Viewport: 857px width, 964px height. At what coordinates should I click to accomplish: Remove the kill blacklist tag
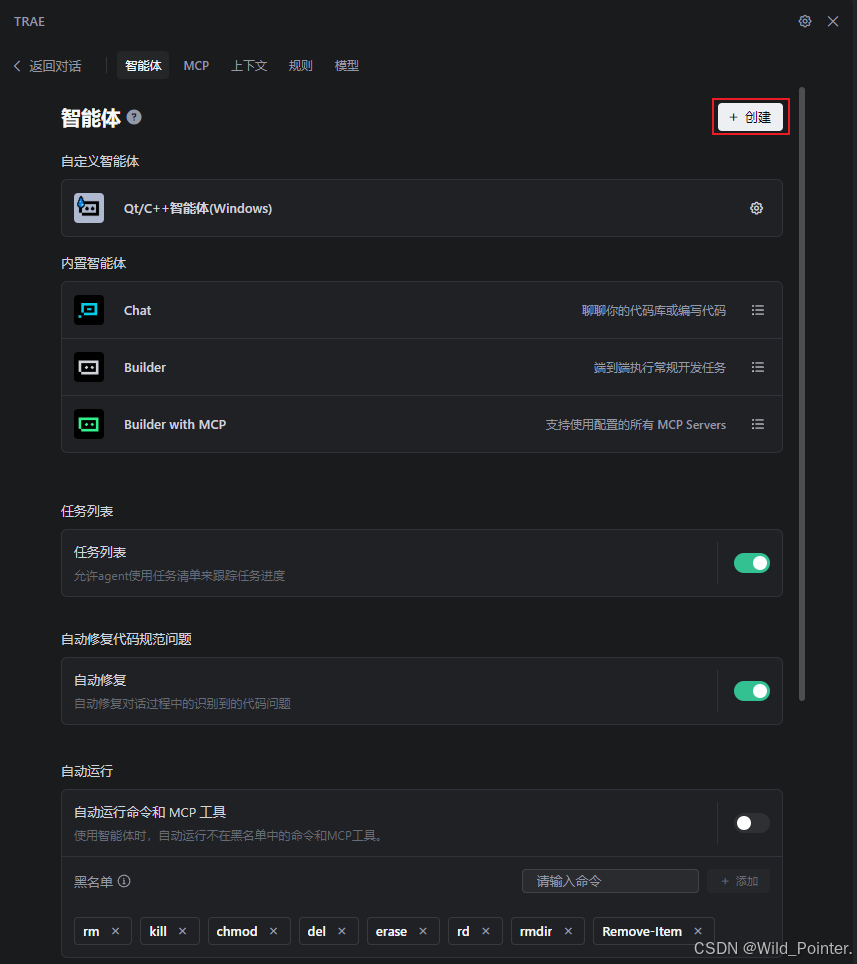point(183,931)
